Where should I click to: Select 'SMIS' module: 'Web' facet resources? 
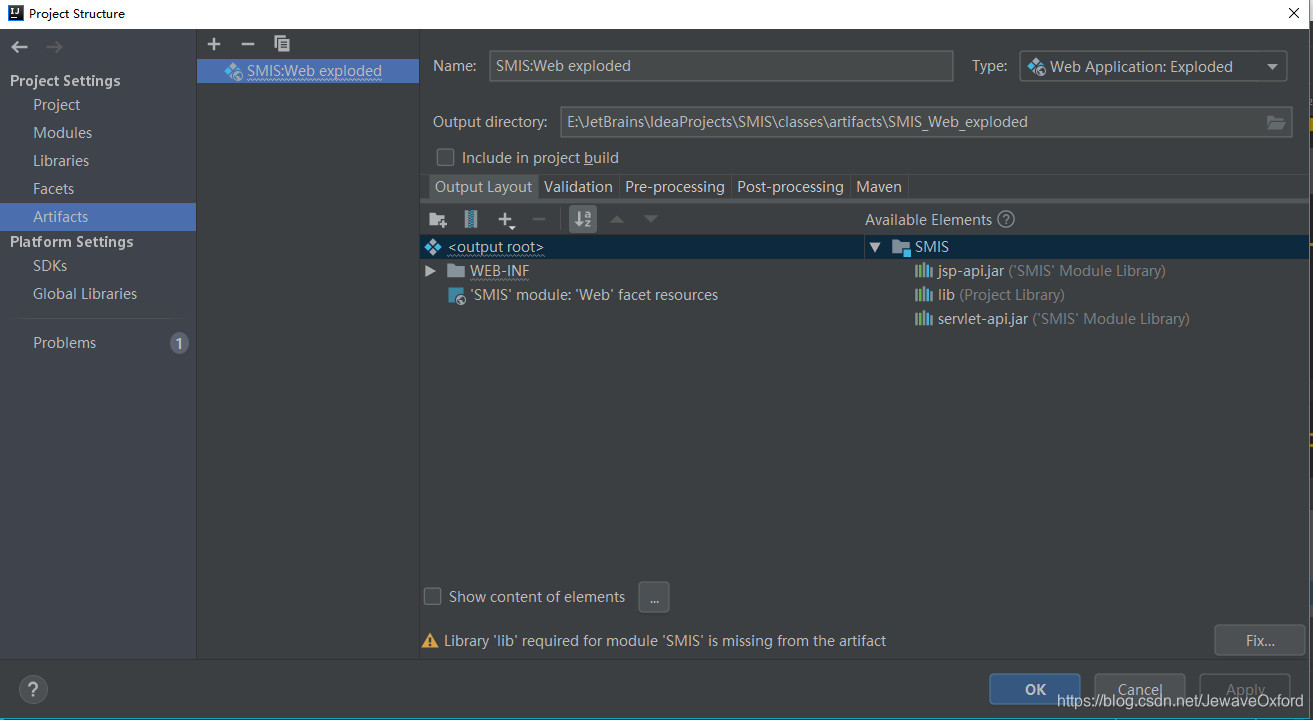pyautogui.click(x=594, y=295)
